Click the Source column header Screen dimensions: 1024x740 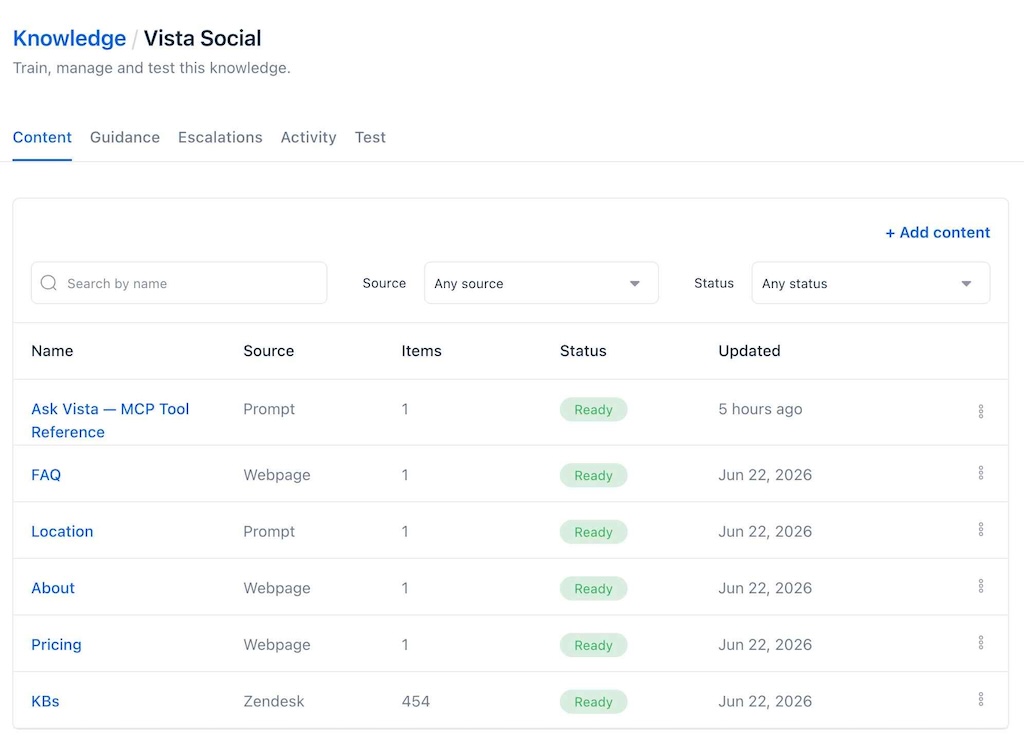tap(268, 351)
